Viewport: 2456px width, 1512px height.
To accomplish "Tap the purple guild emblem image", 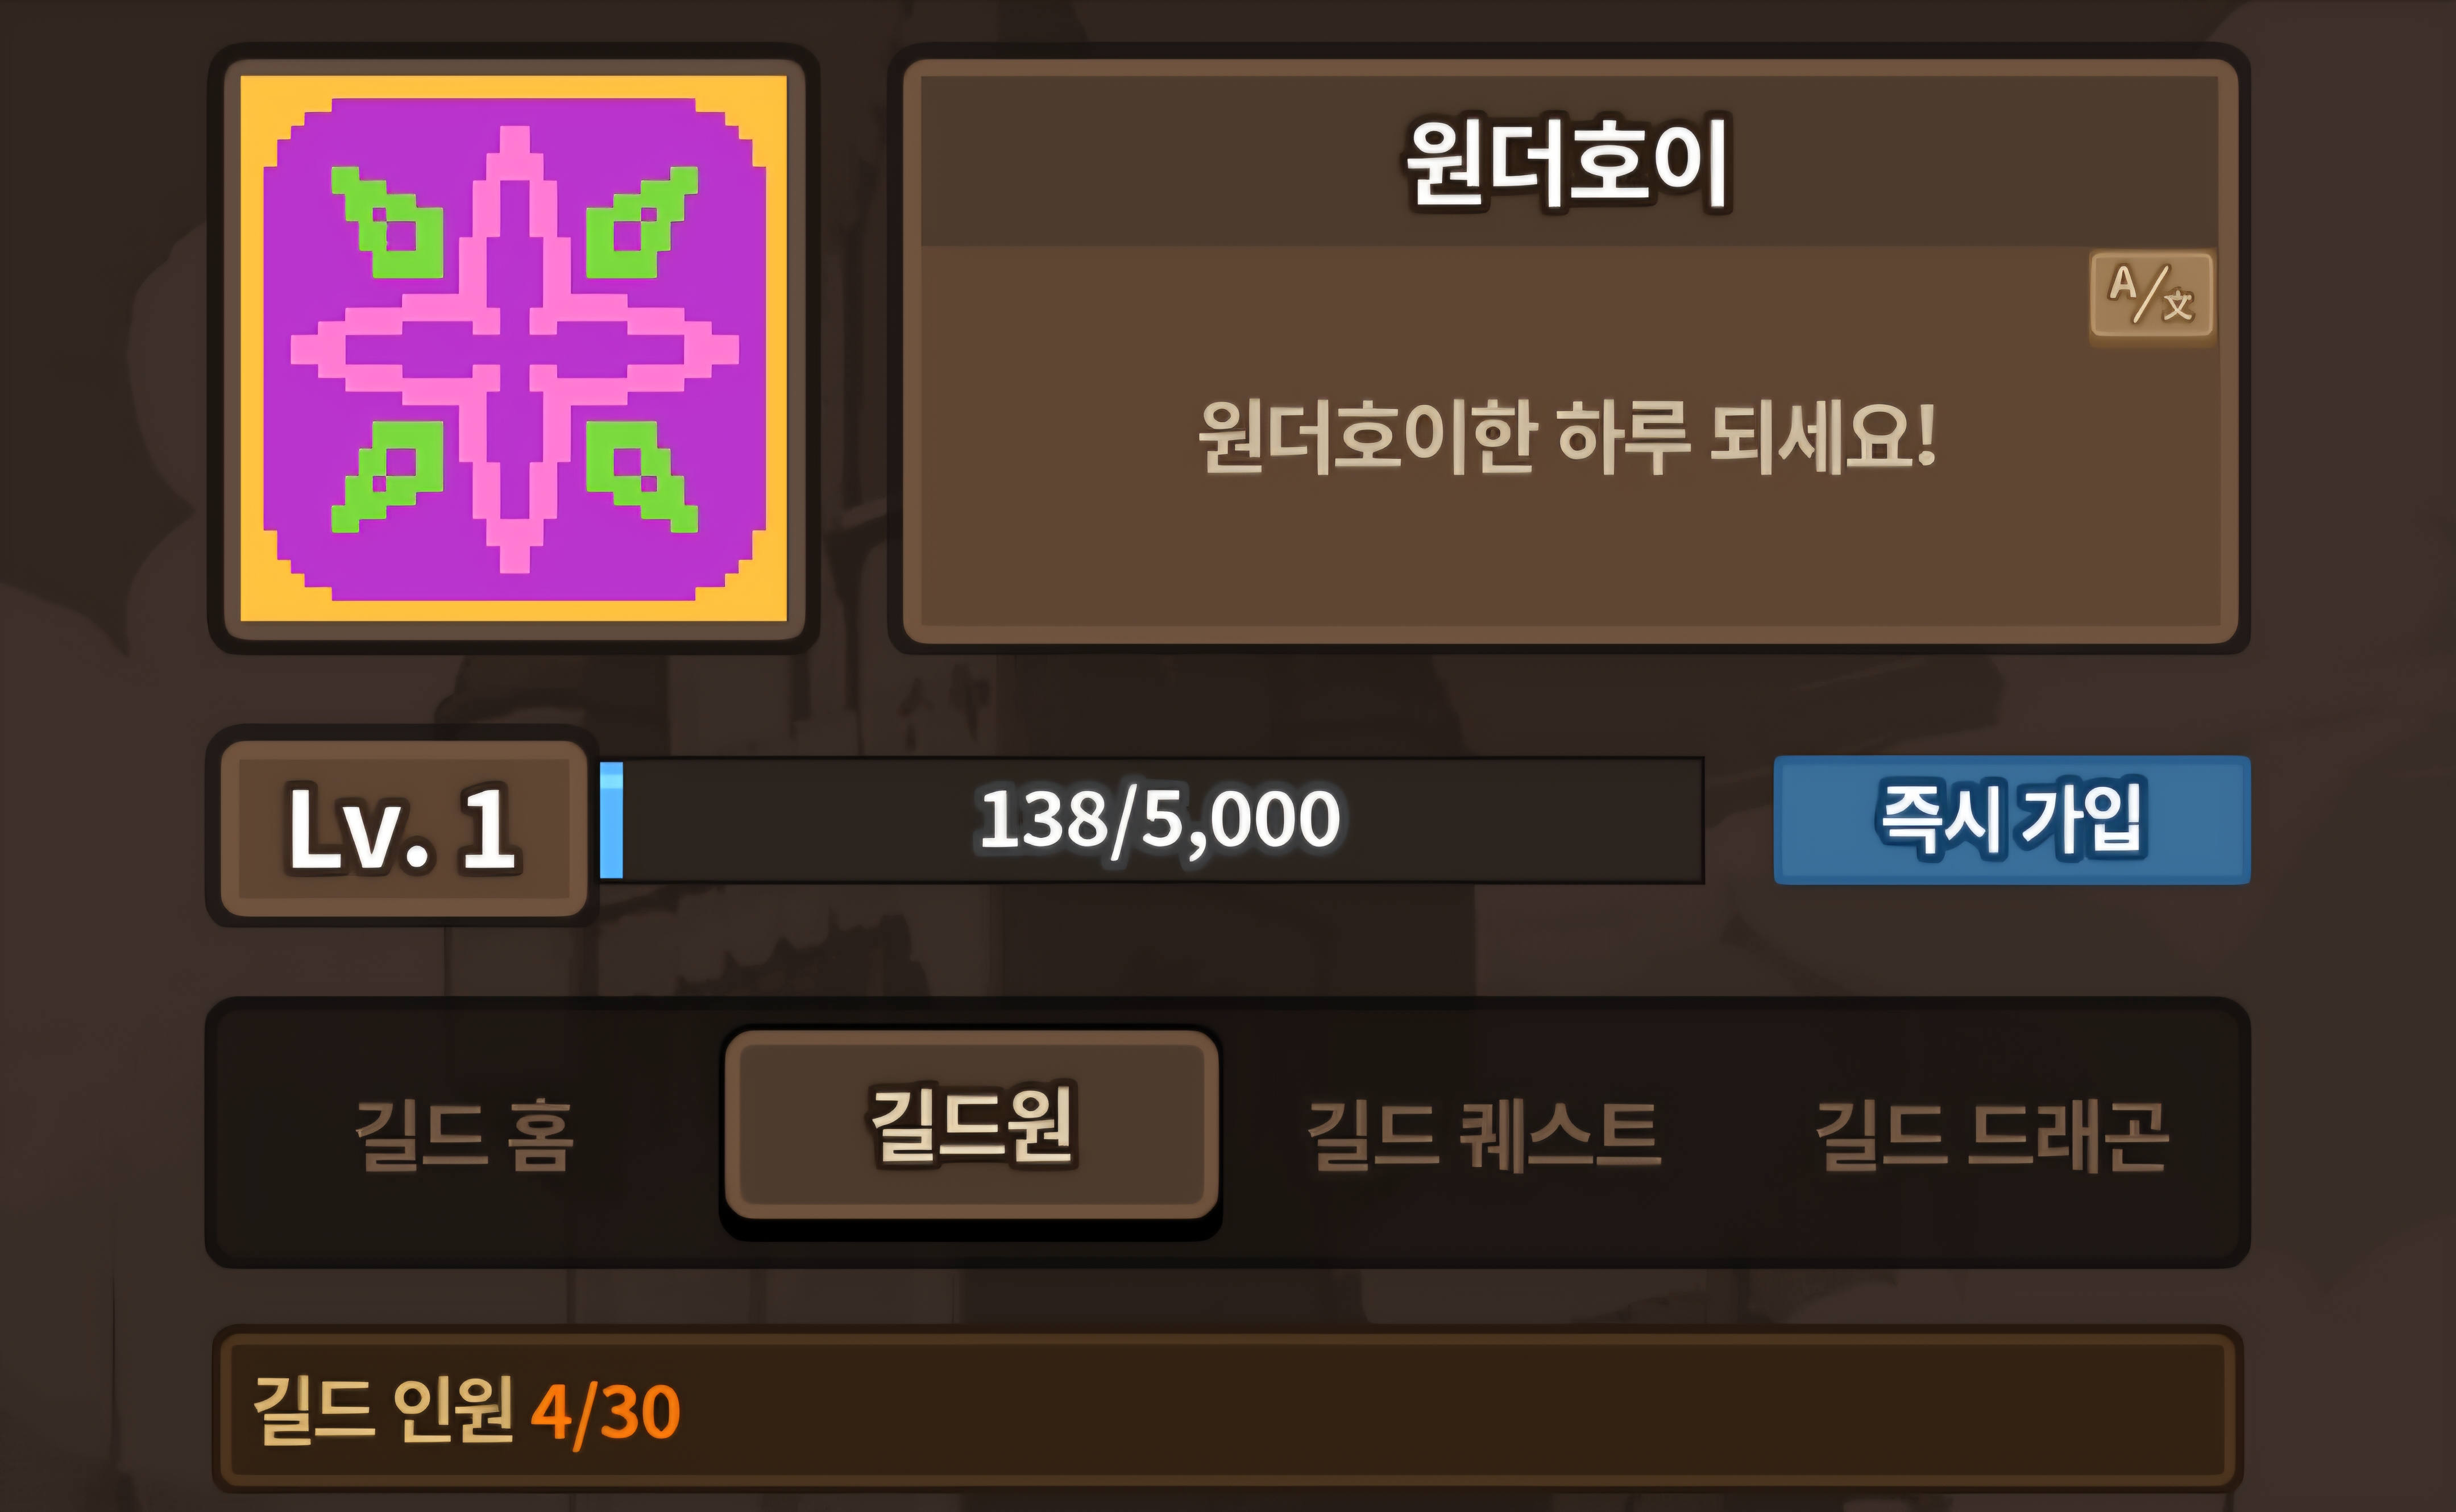I will (514, 349).
